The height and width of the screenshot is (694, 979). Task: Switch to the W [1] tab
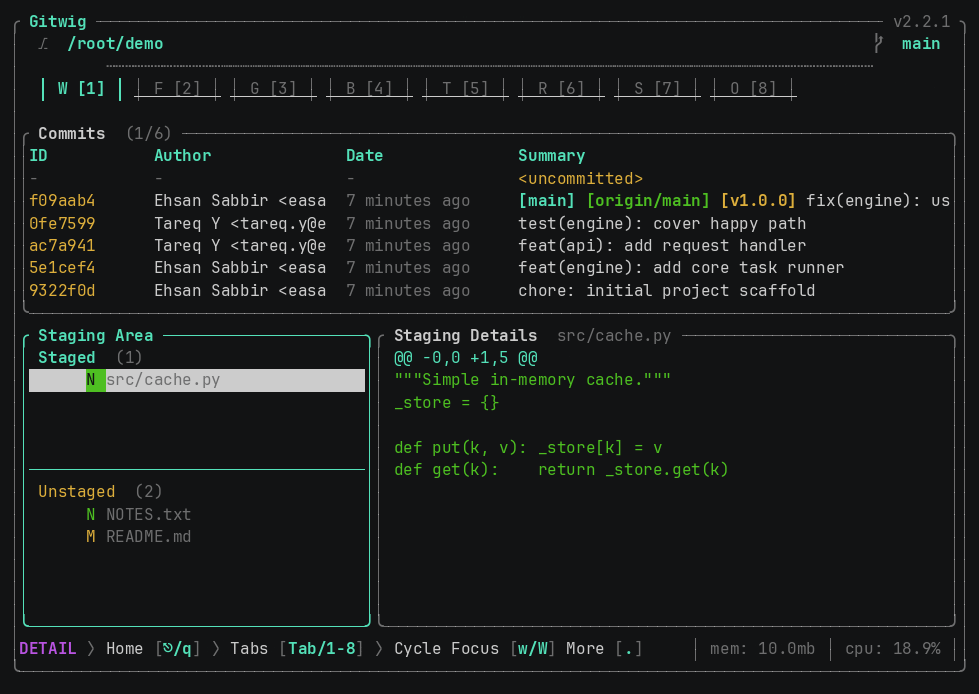[81, 89]
